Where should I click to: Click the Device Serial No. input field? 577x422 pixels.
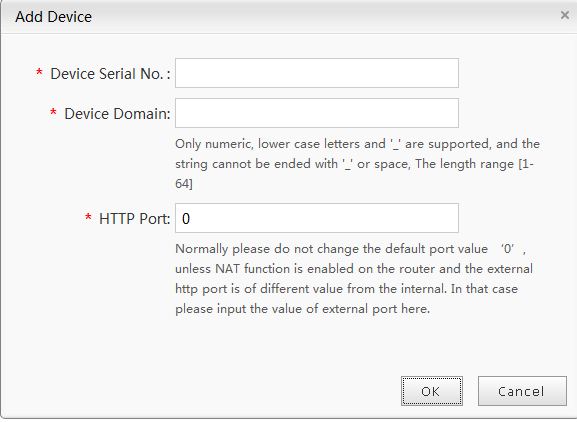tap(317, 73)
